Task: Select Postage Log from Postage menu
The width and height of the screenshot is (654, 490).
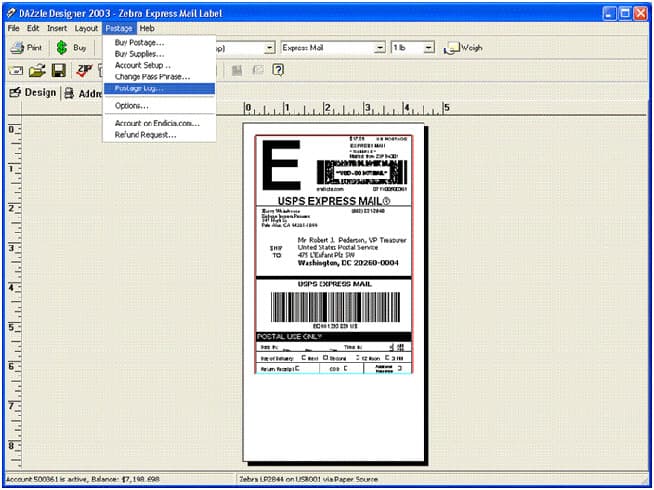Action: 159,88
